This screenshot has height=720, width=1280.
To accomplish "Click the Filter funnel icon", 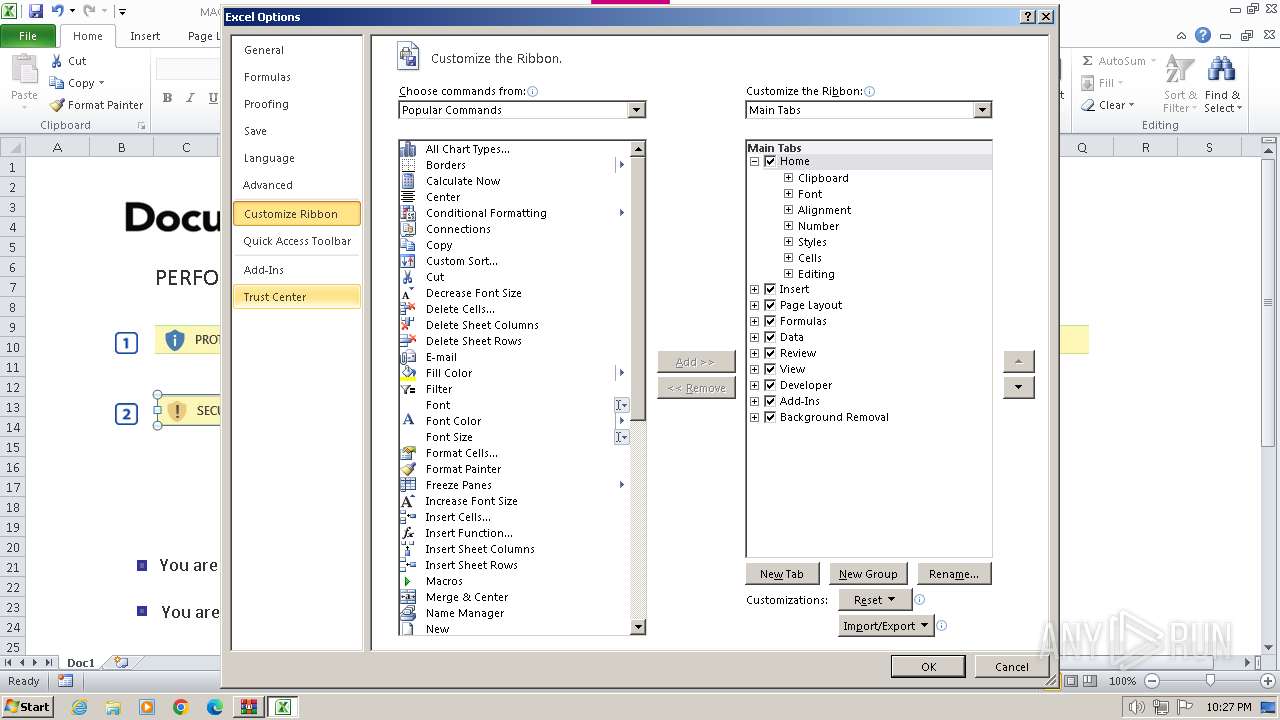I will point(408,389).
